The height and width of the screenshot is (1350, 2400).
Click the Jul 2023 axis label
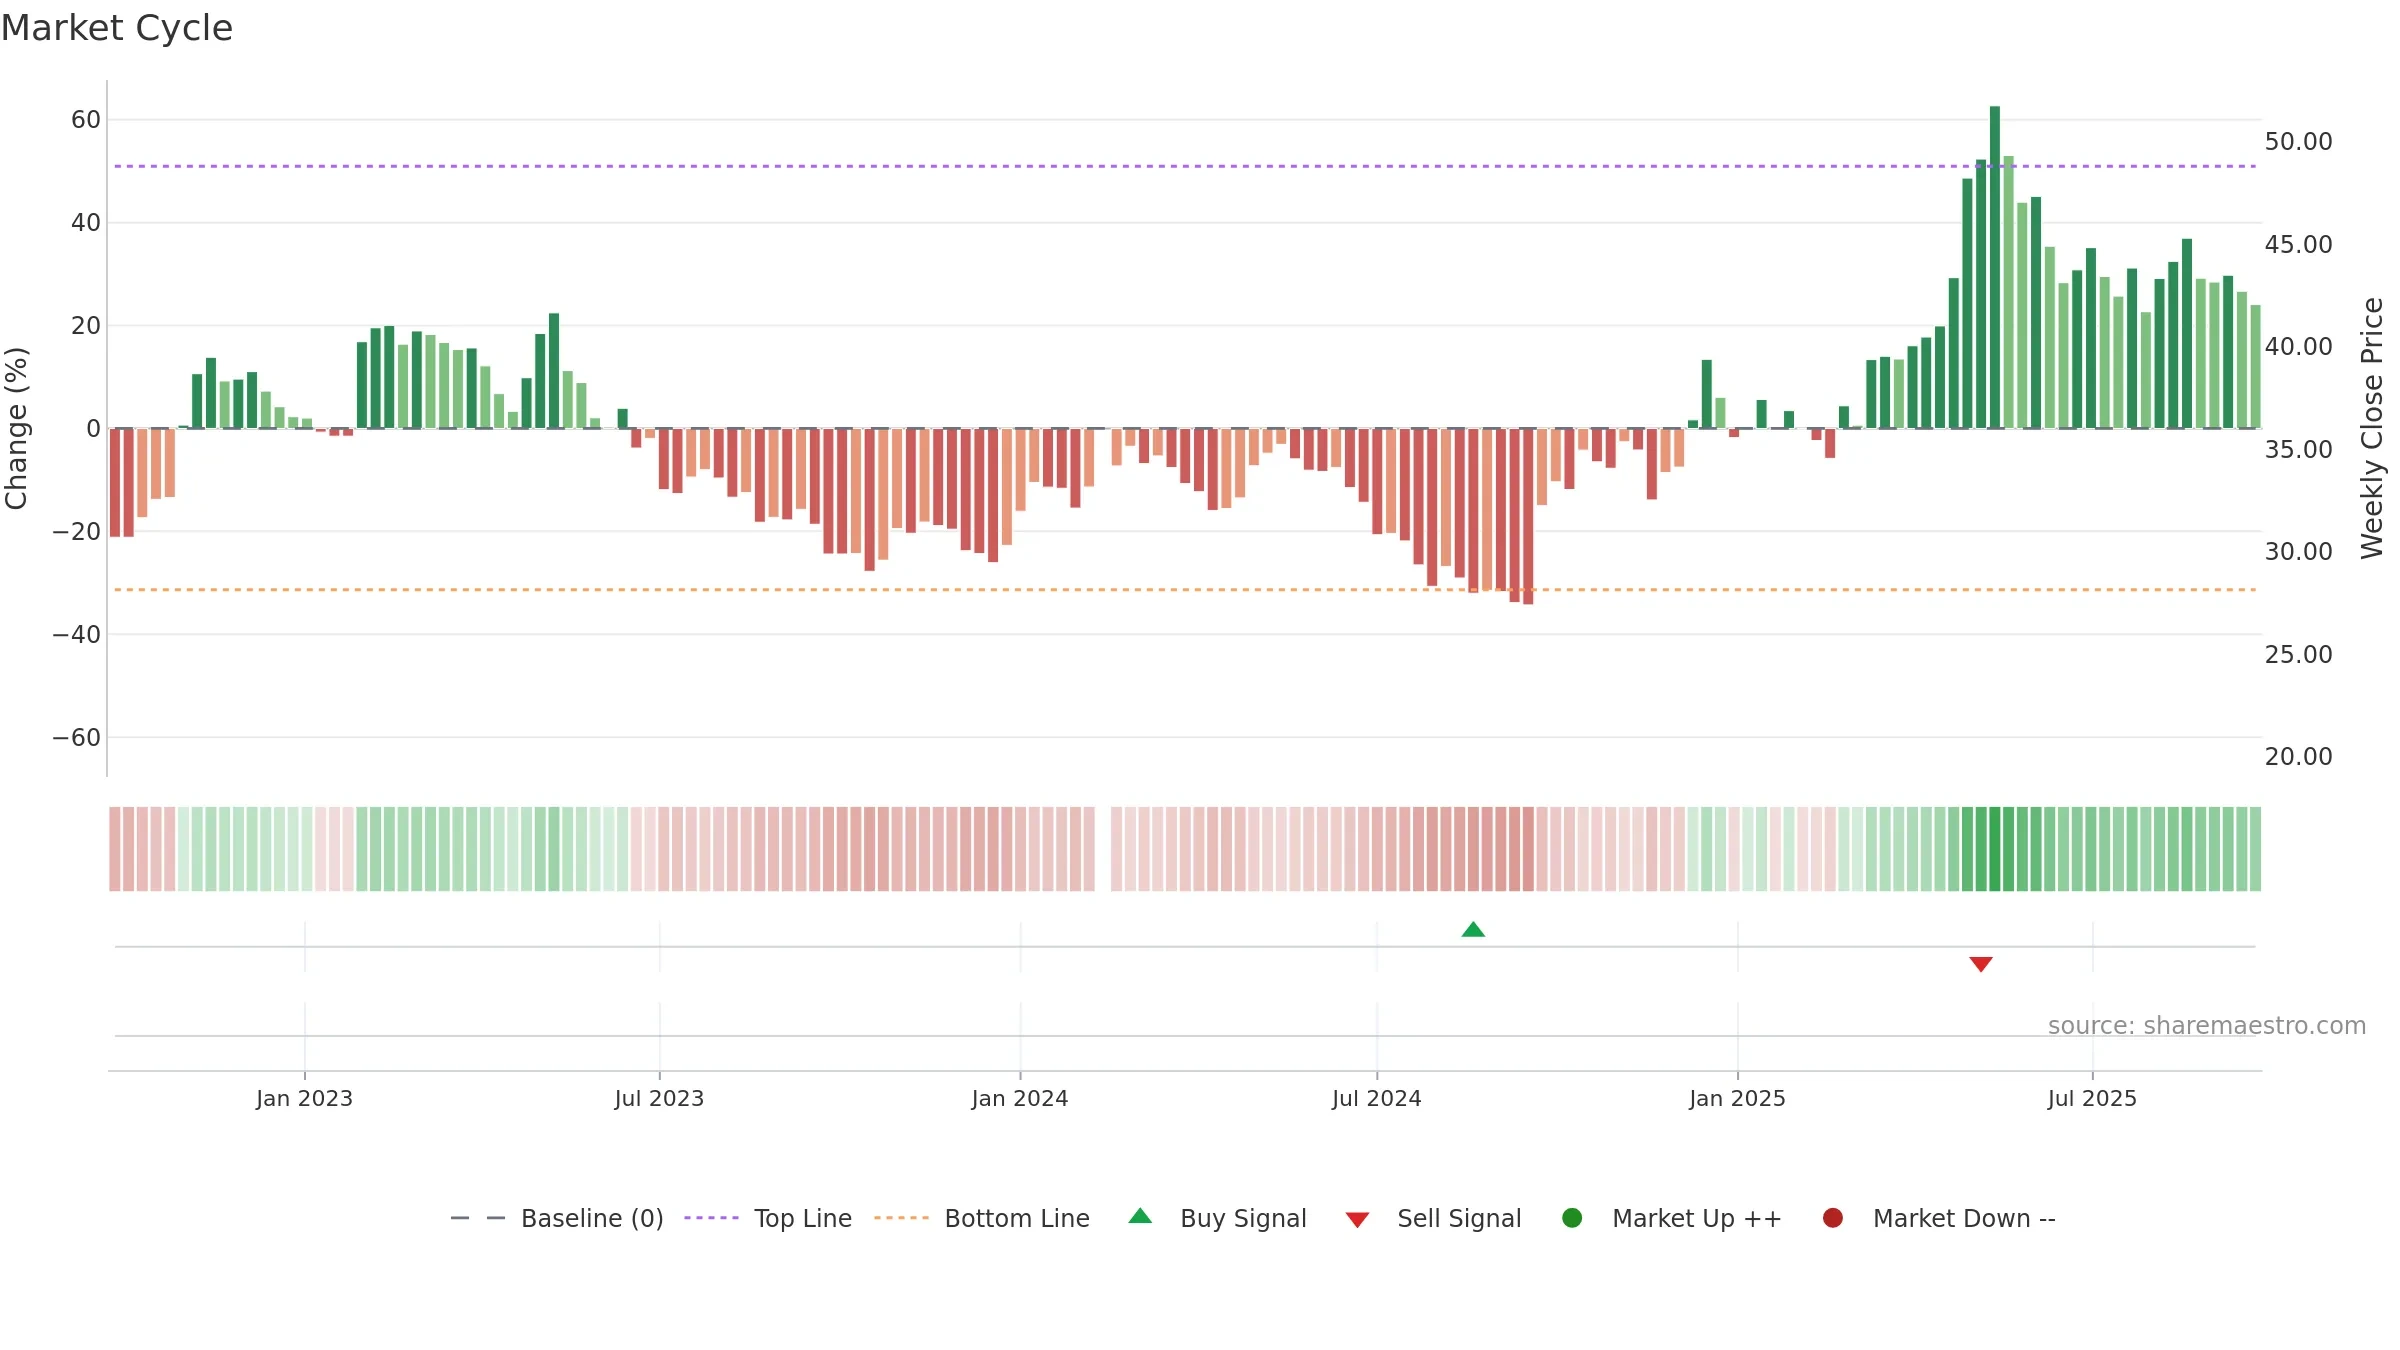(x=659, y=1098)
